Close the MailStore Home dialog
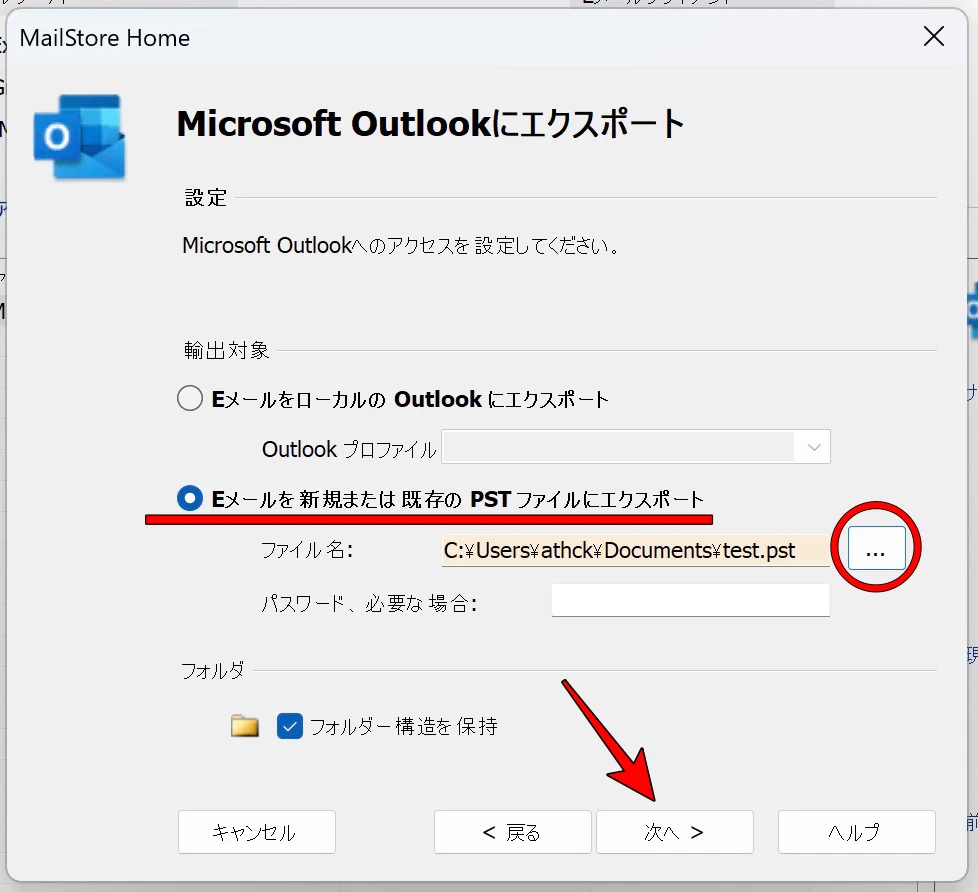 933,38
